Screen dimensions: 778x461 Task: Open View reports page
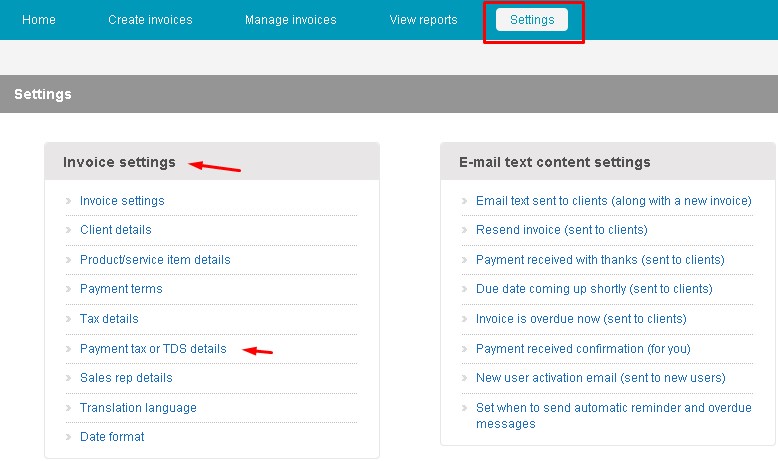point(423,20)
